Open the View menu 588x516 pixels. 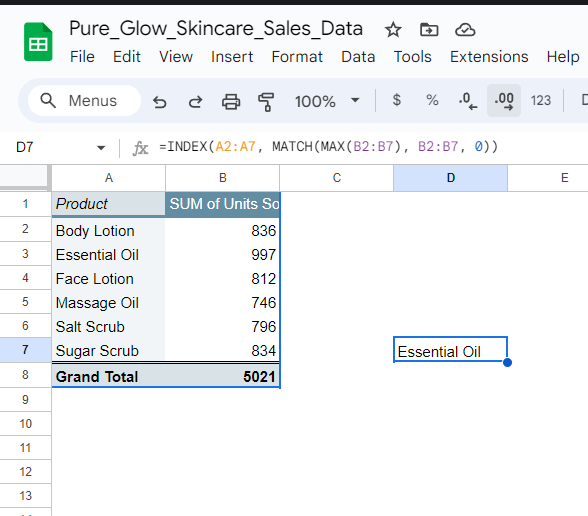coord(176,57)
